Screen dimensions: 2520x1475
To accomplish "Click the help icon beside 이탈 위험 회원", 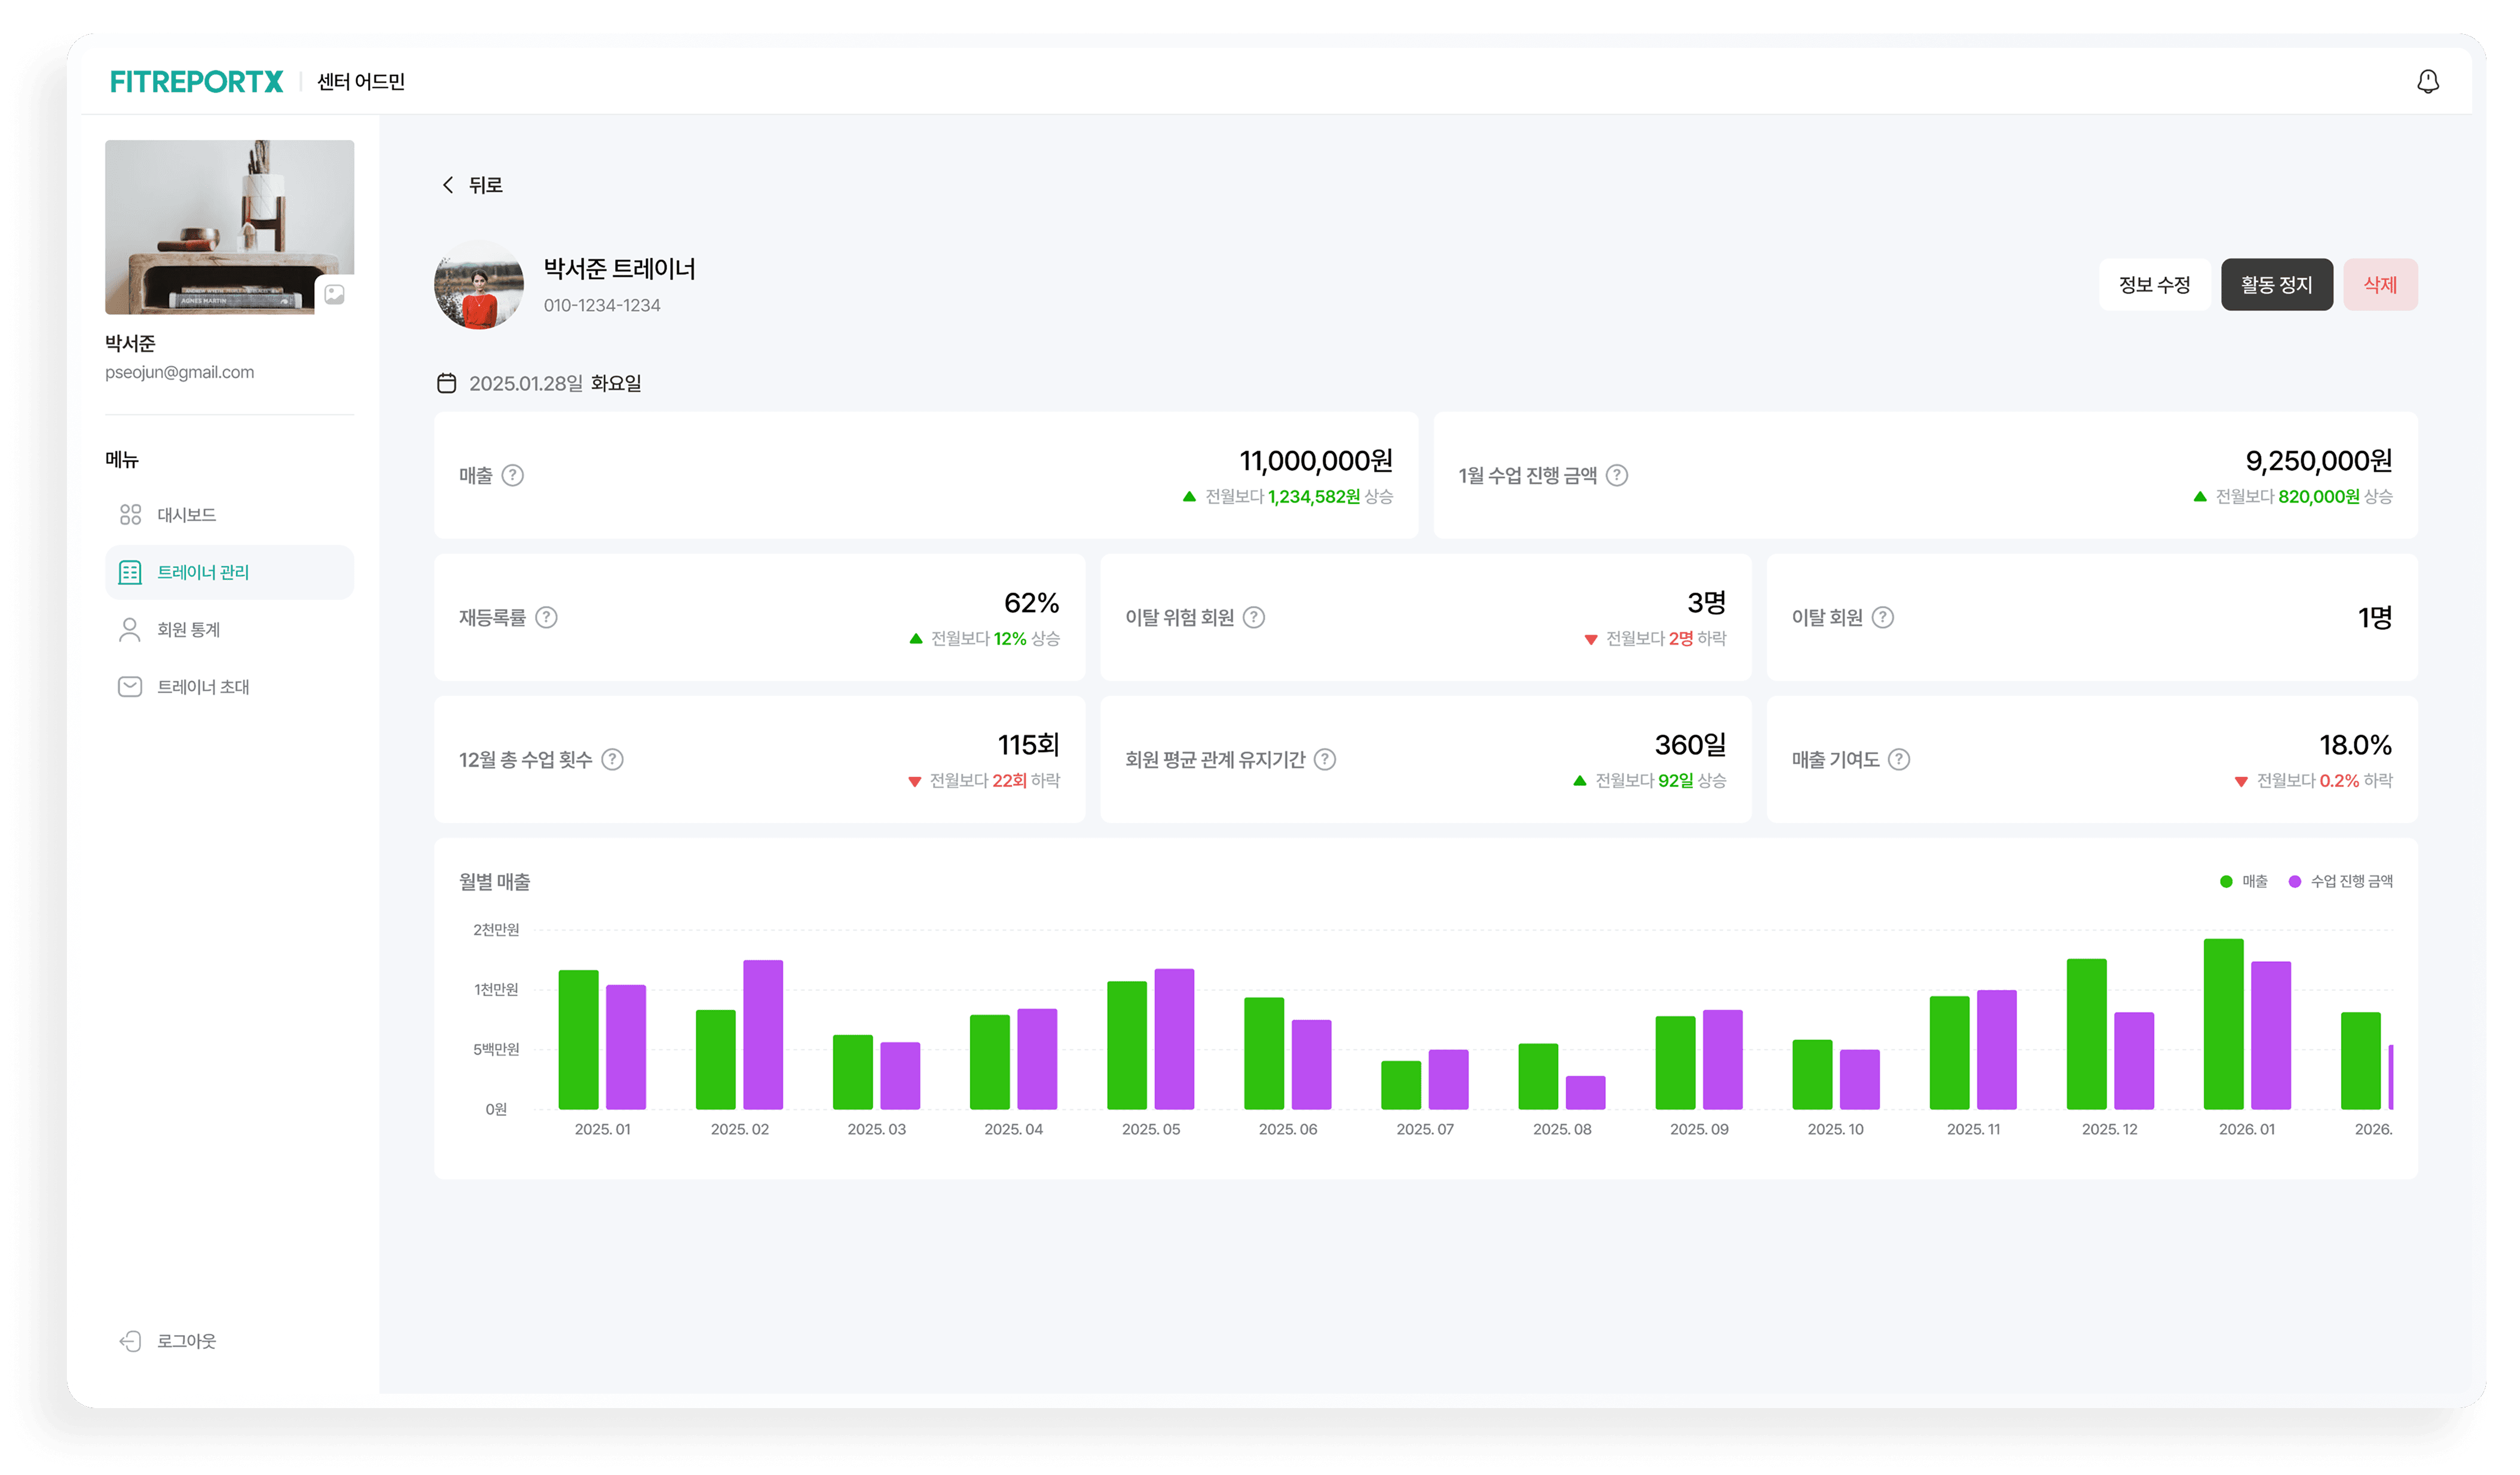I will point(1253,617).
